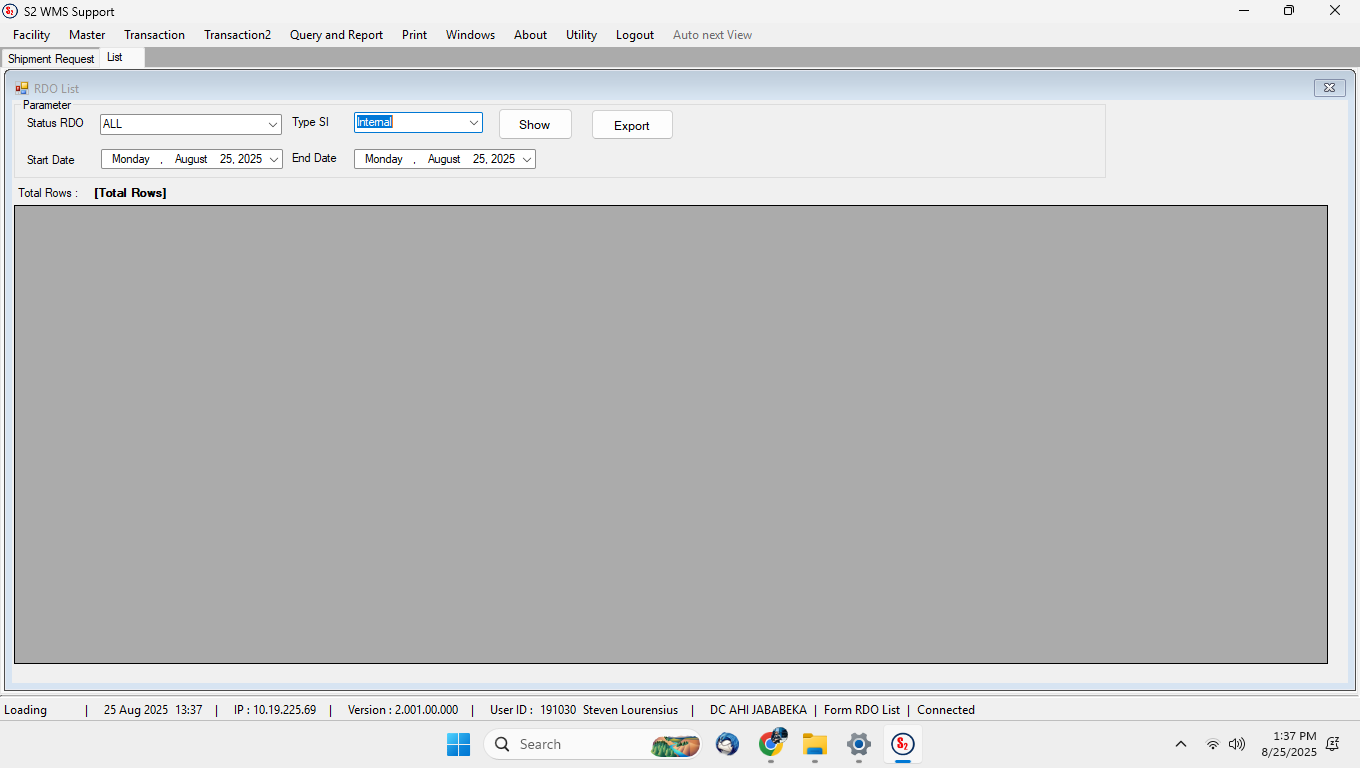Open the End Date calendar picker
Viewport: 1360px width, 768px height.
point(527,159)
